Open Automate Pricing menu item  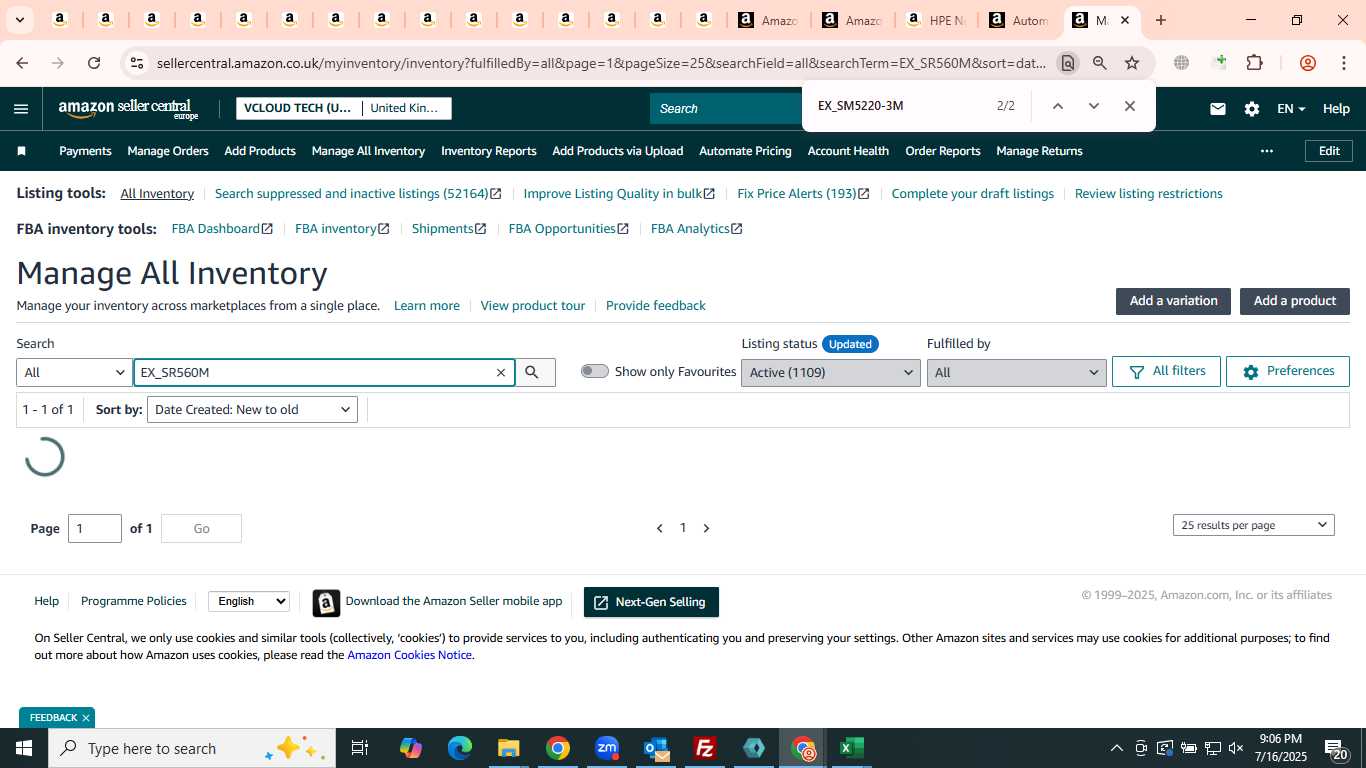click(x=745, y=151)
